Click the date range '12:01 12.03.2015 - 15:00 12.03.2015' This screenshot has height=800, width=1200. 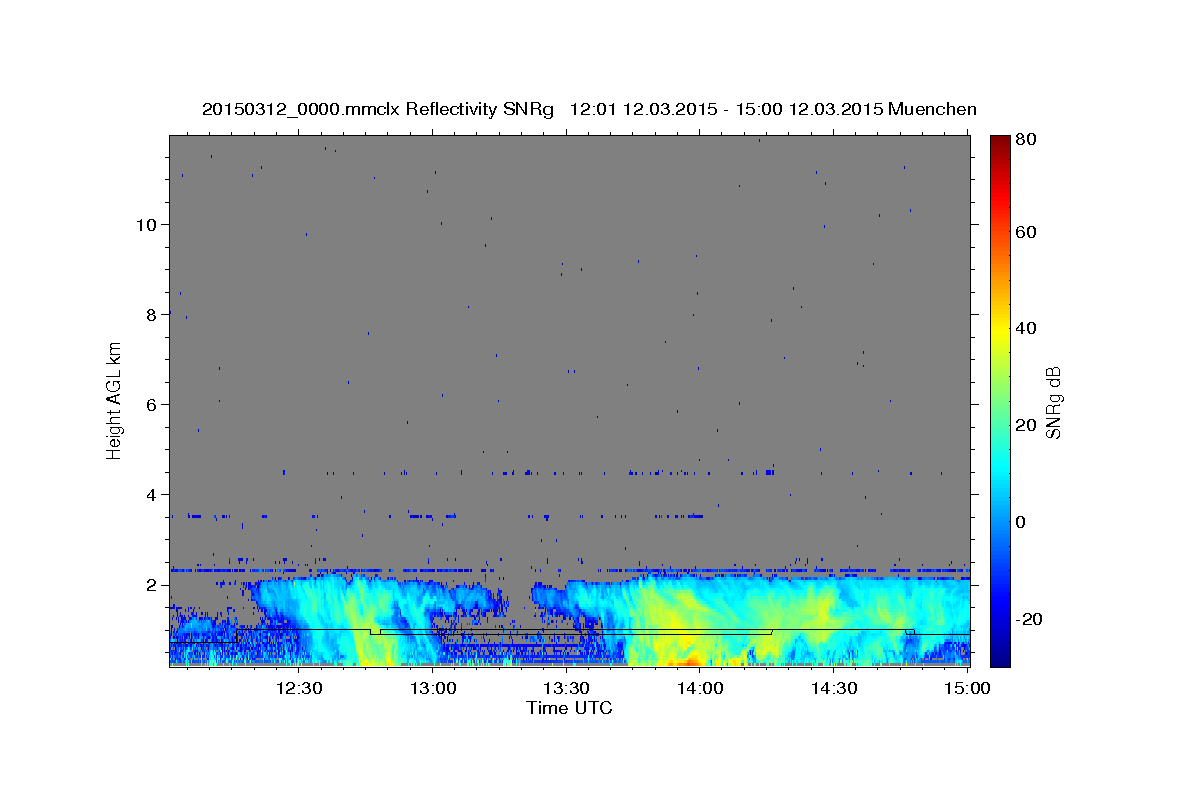point(726,109)
